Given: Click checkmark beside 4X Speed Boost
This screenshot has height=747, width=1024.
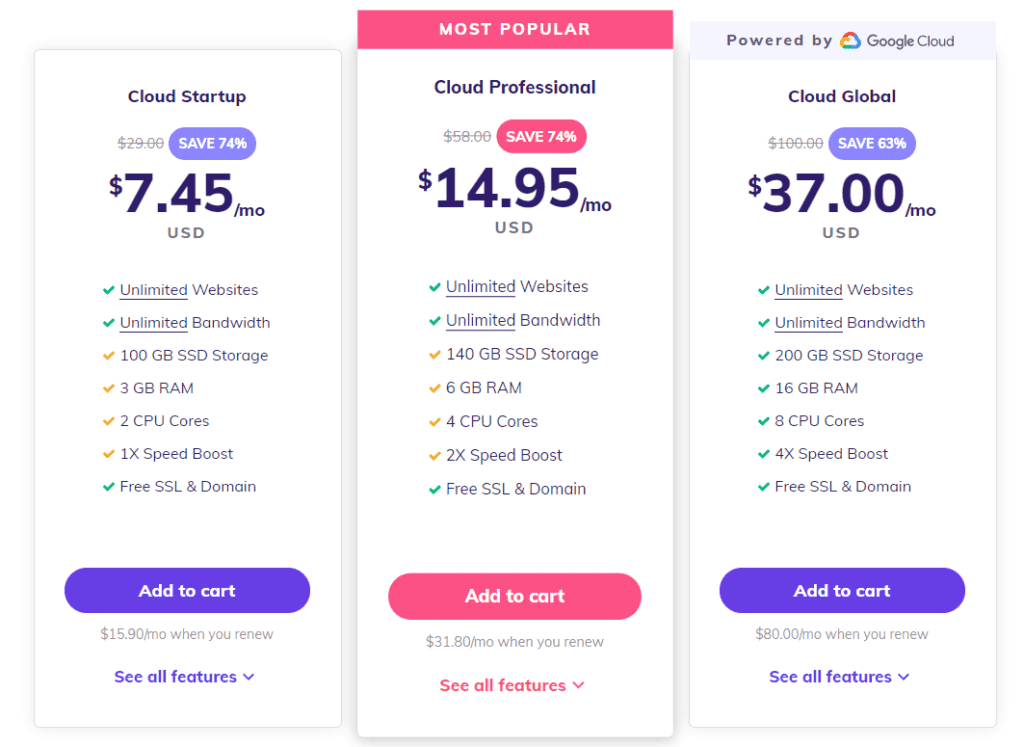Looking at the screenshot, I should (763, 454).
